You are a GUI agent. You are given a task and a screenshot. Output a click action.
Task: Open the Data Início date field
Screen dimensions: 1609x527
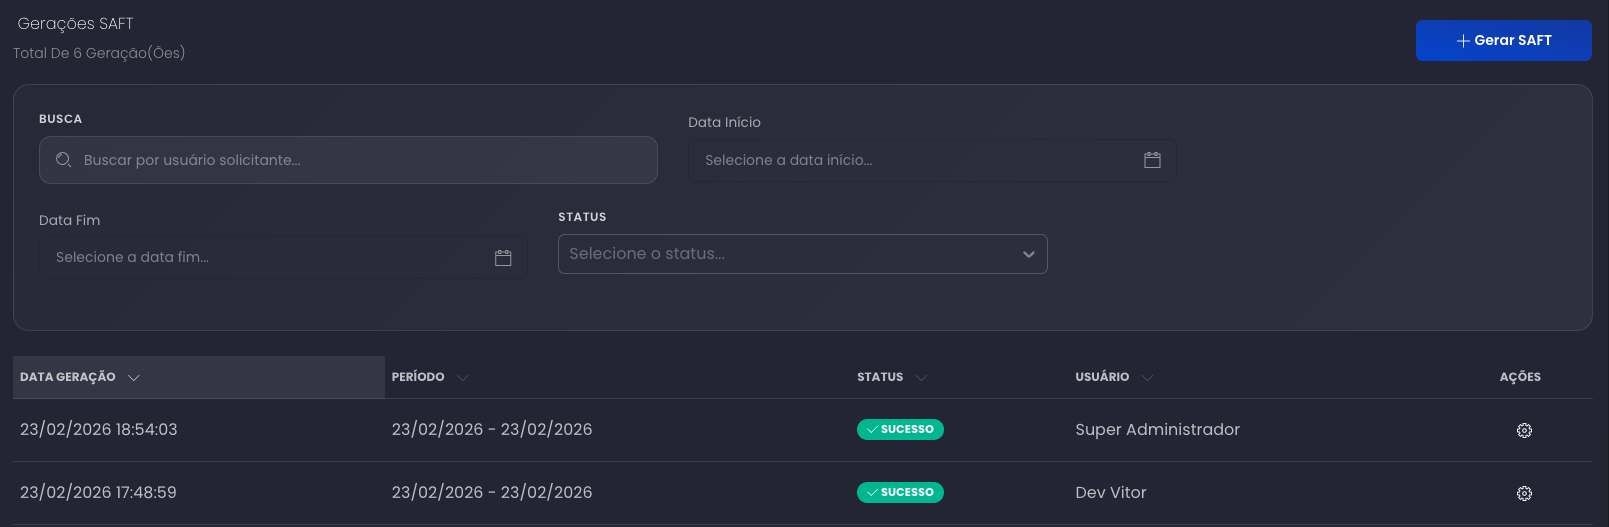click(932, 160)
